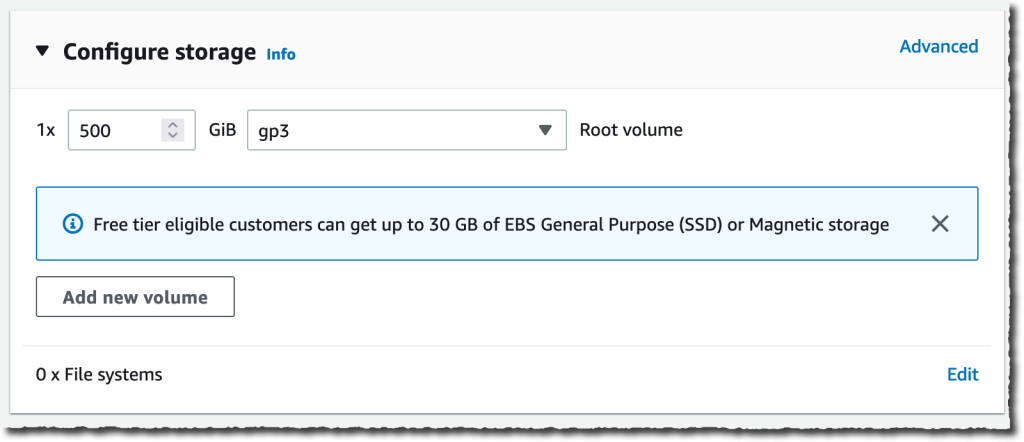Image resolution: width=1024 pixels, height=442 pixels.
Task: Click the arrow on the gp3 dropdown
Action: [x=545, y=131]
